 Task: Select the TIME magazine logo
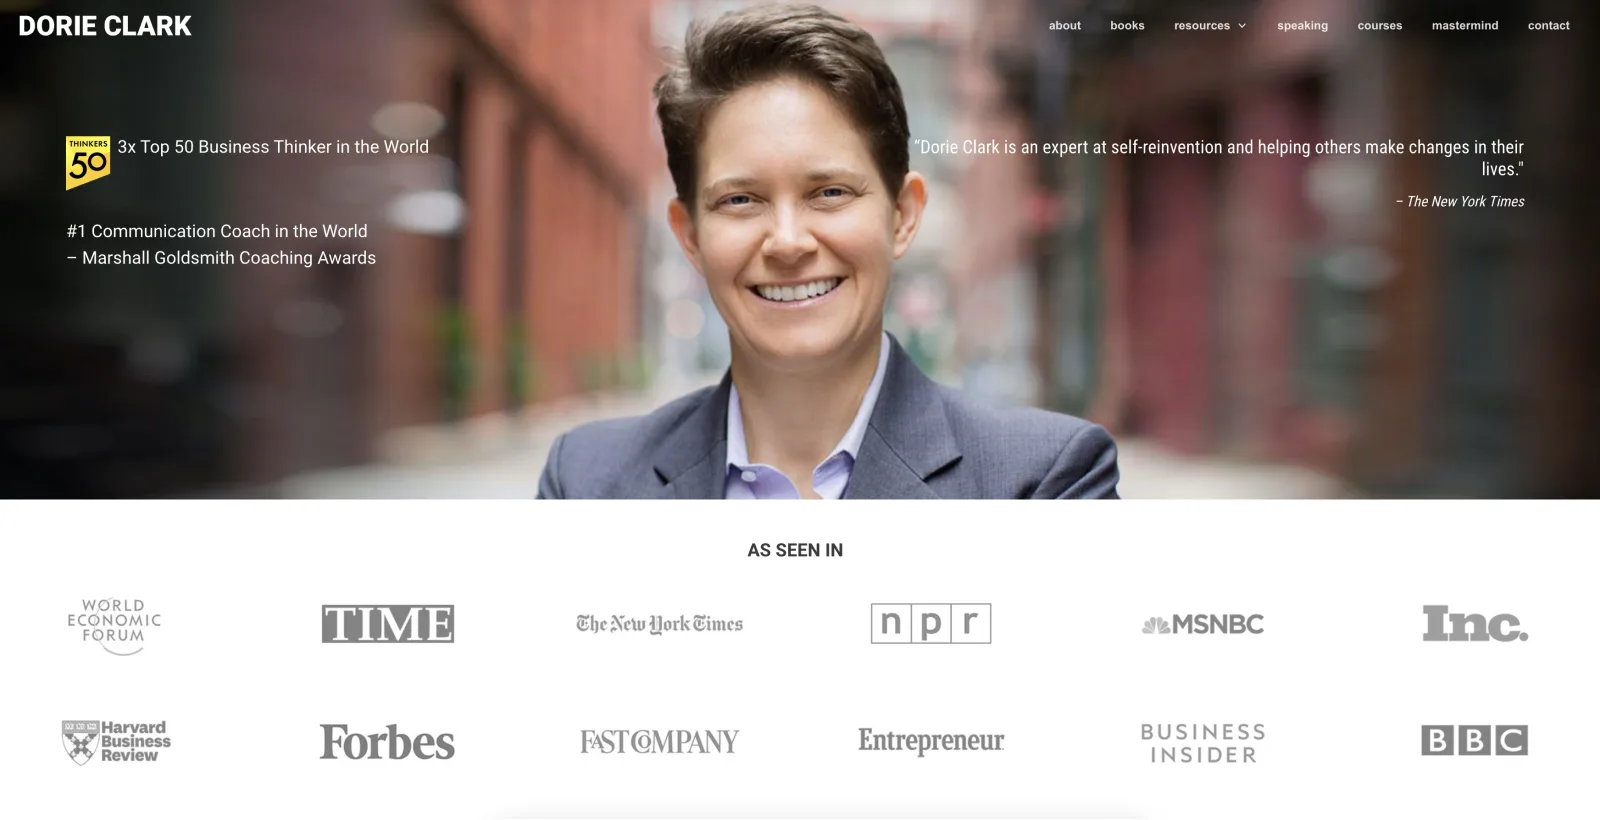click(388, 624)
